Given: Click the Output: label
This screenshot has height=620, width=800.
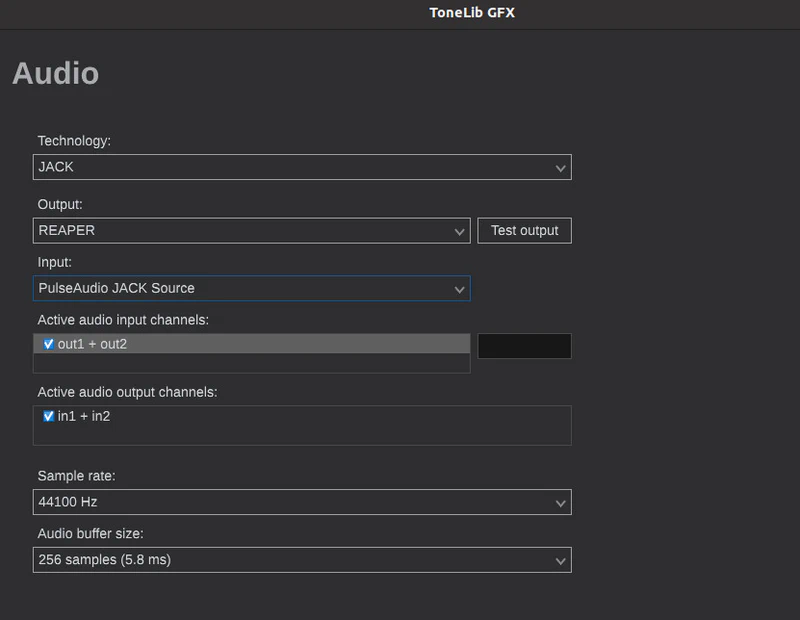Looking at the screenshot, I should pyautogui.click(x=60, y=205).
